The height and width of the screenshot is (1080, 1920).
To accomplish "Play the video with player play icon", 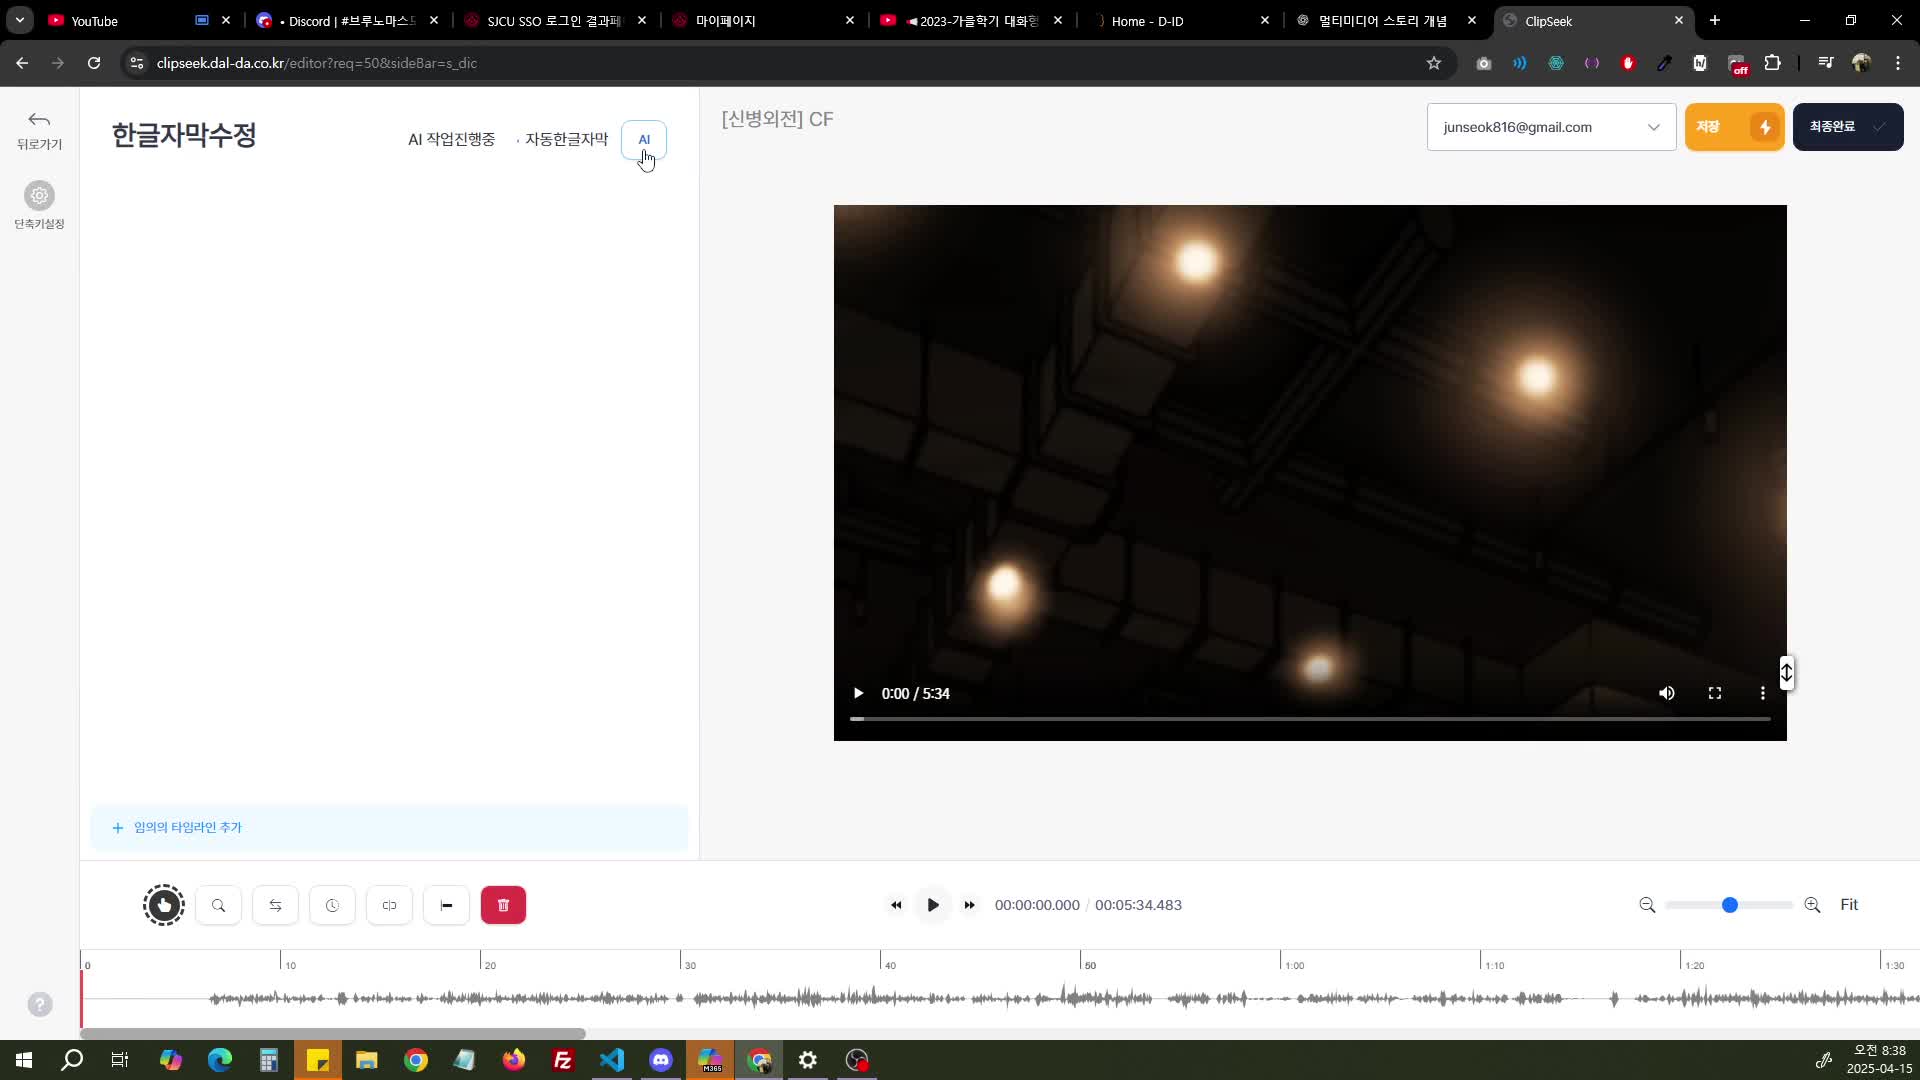I will point(858,694).
